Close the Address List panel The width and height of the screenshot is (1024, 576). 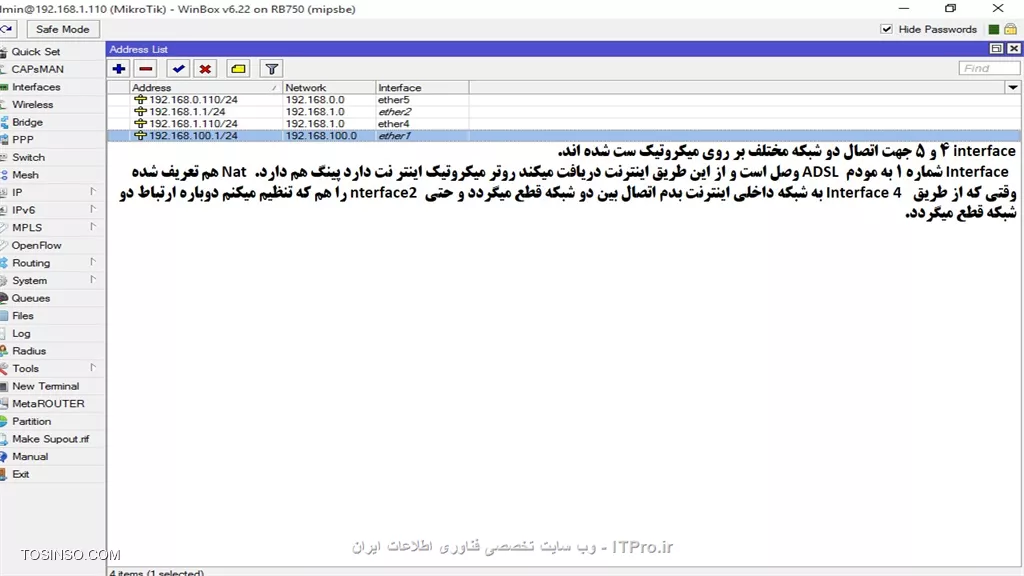point(1014,49)
